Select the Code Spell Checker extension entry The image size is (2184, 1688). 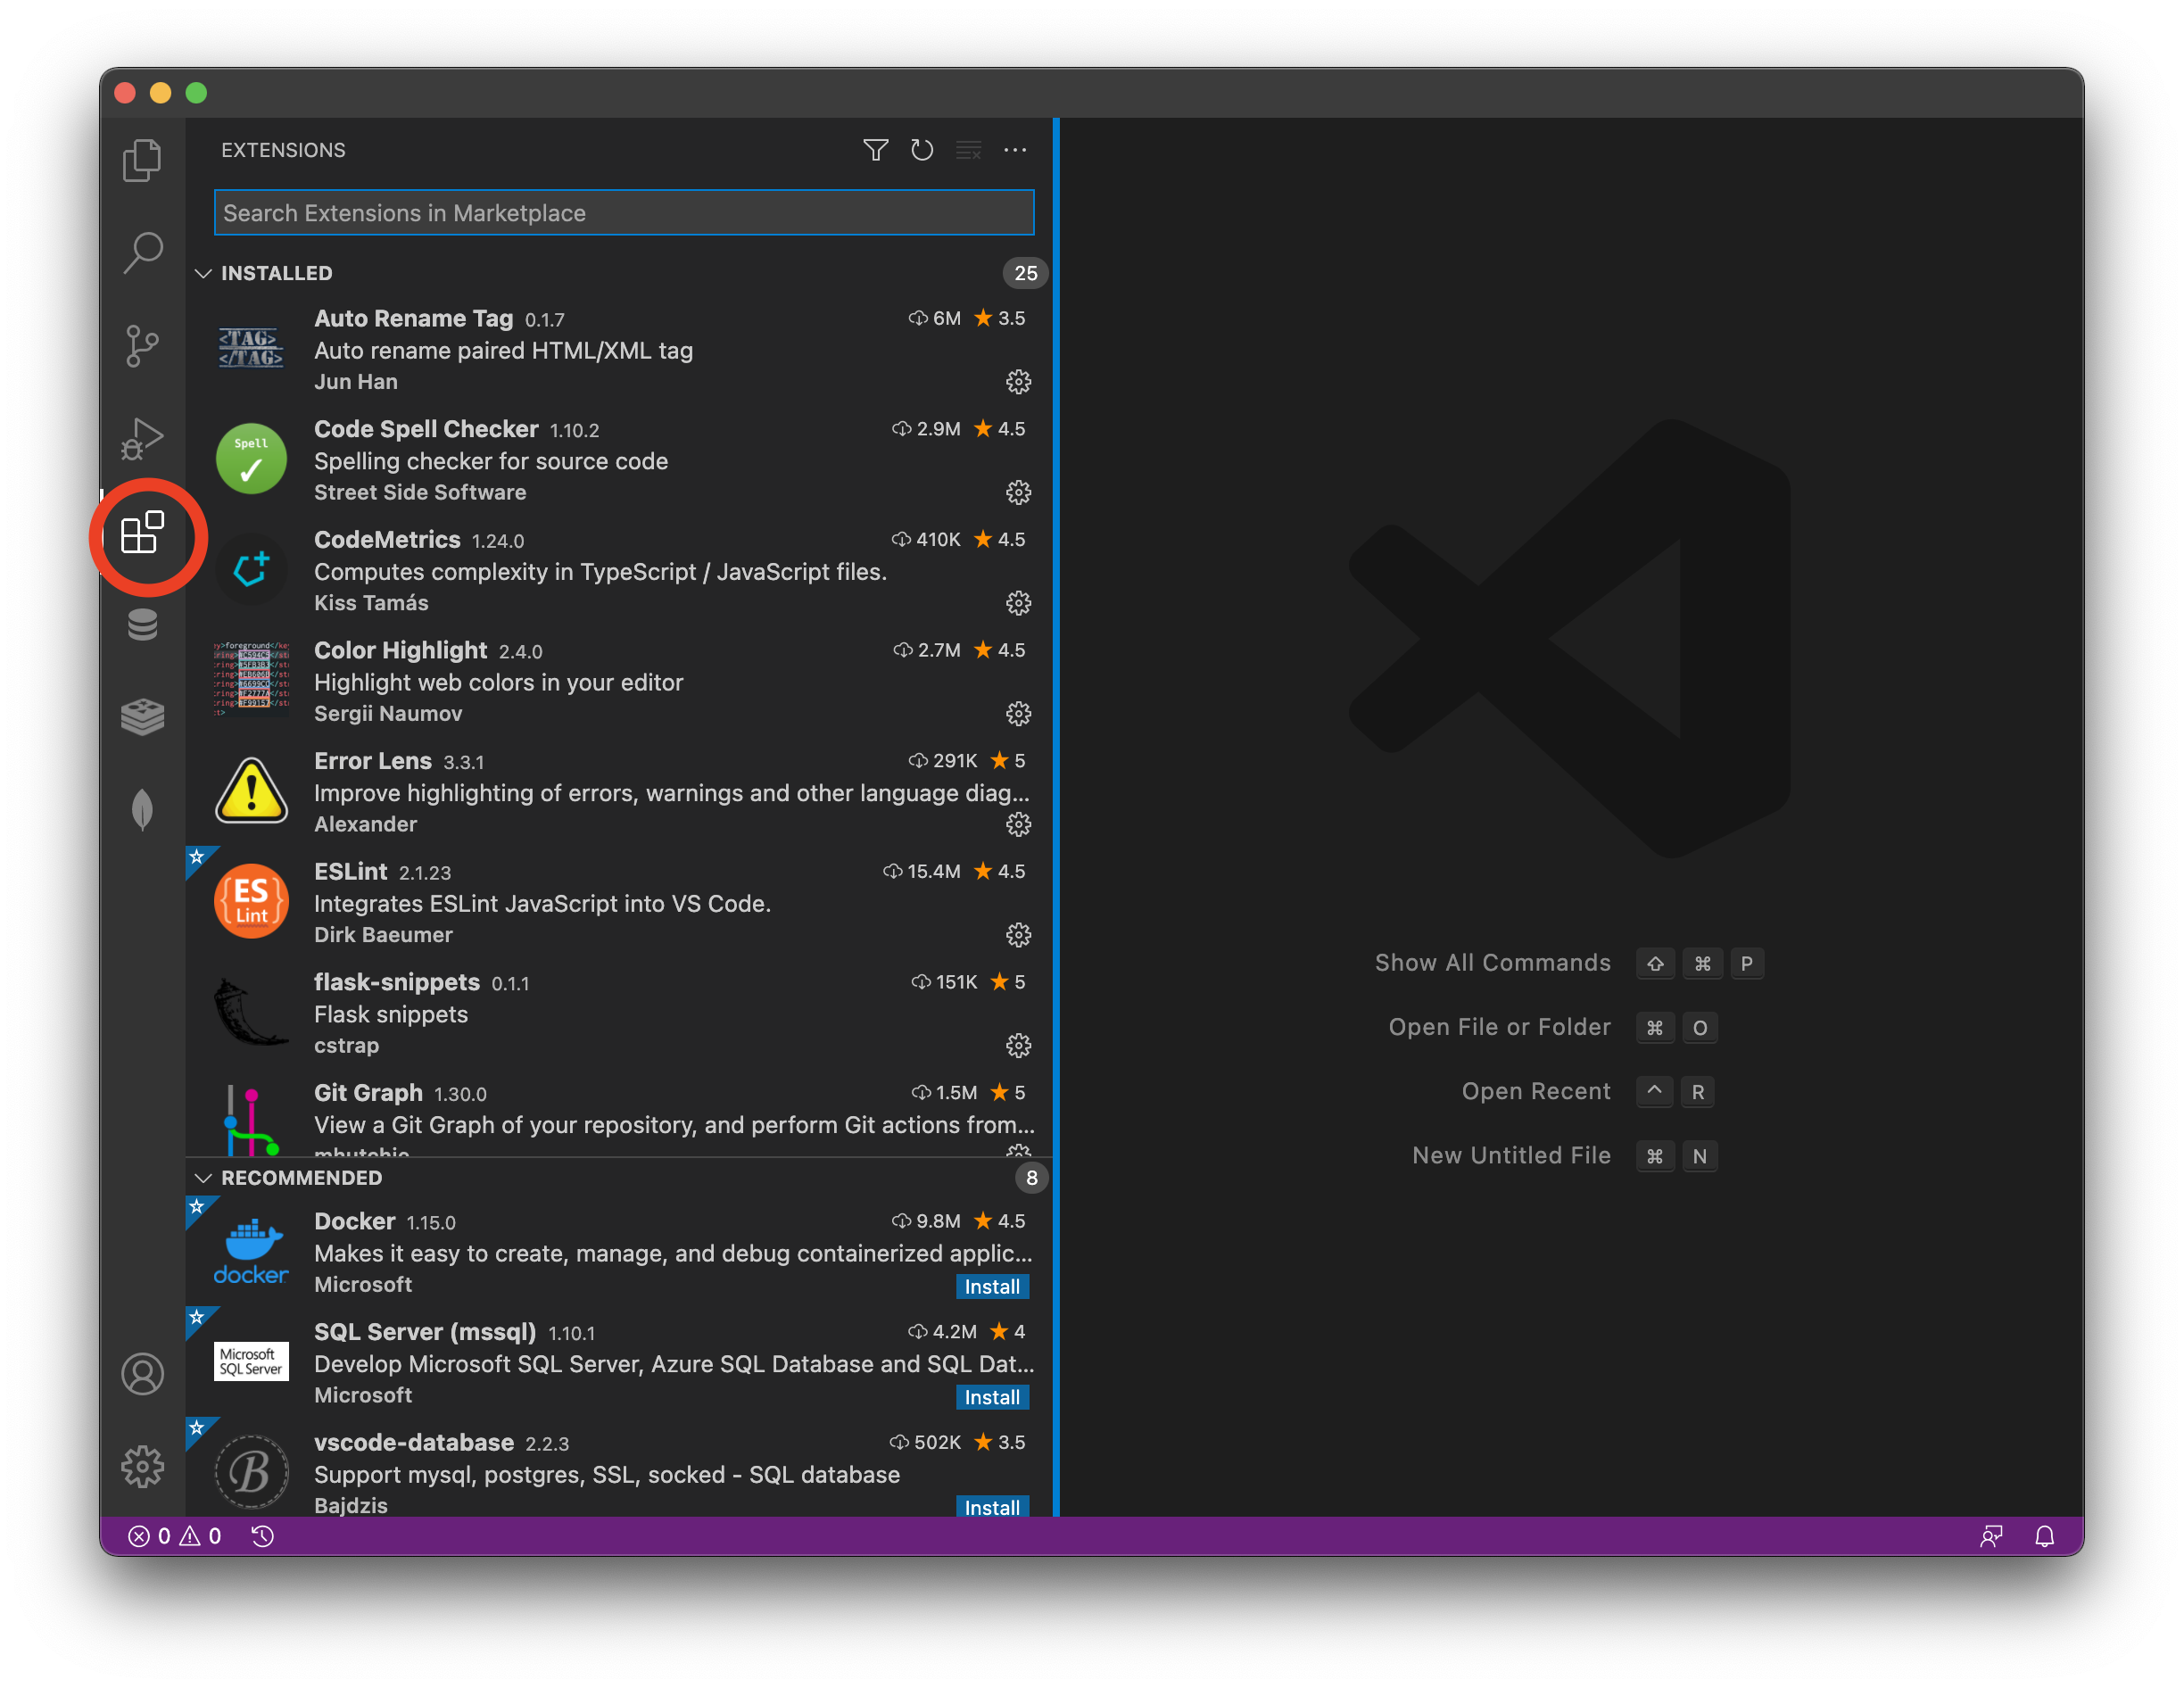click(x=600, y=460)
